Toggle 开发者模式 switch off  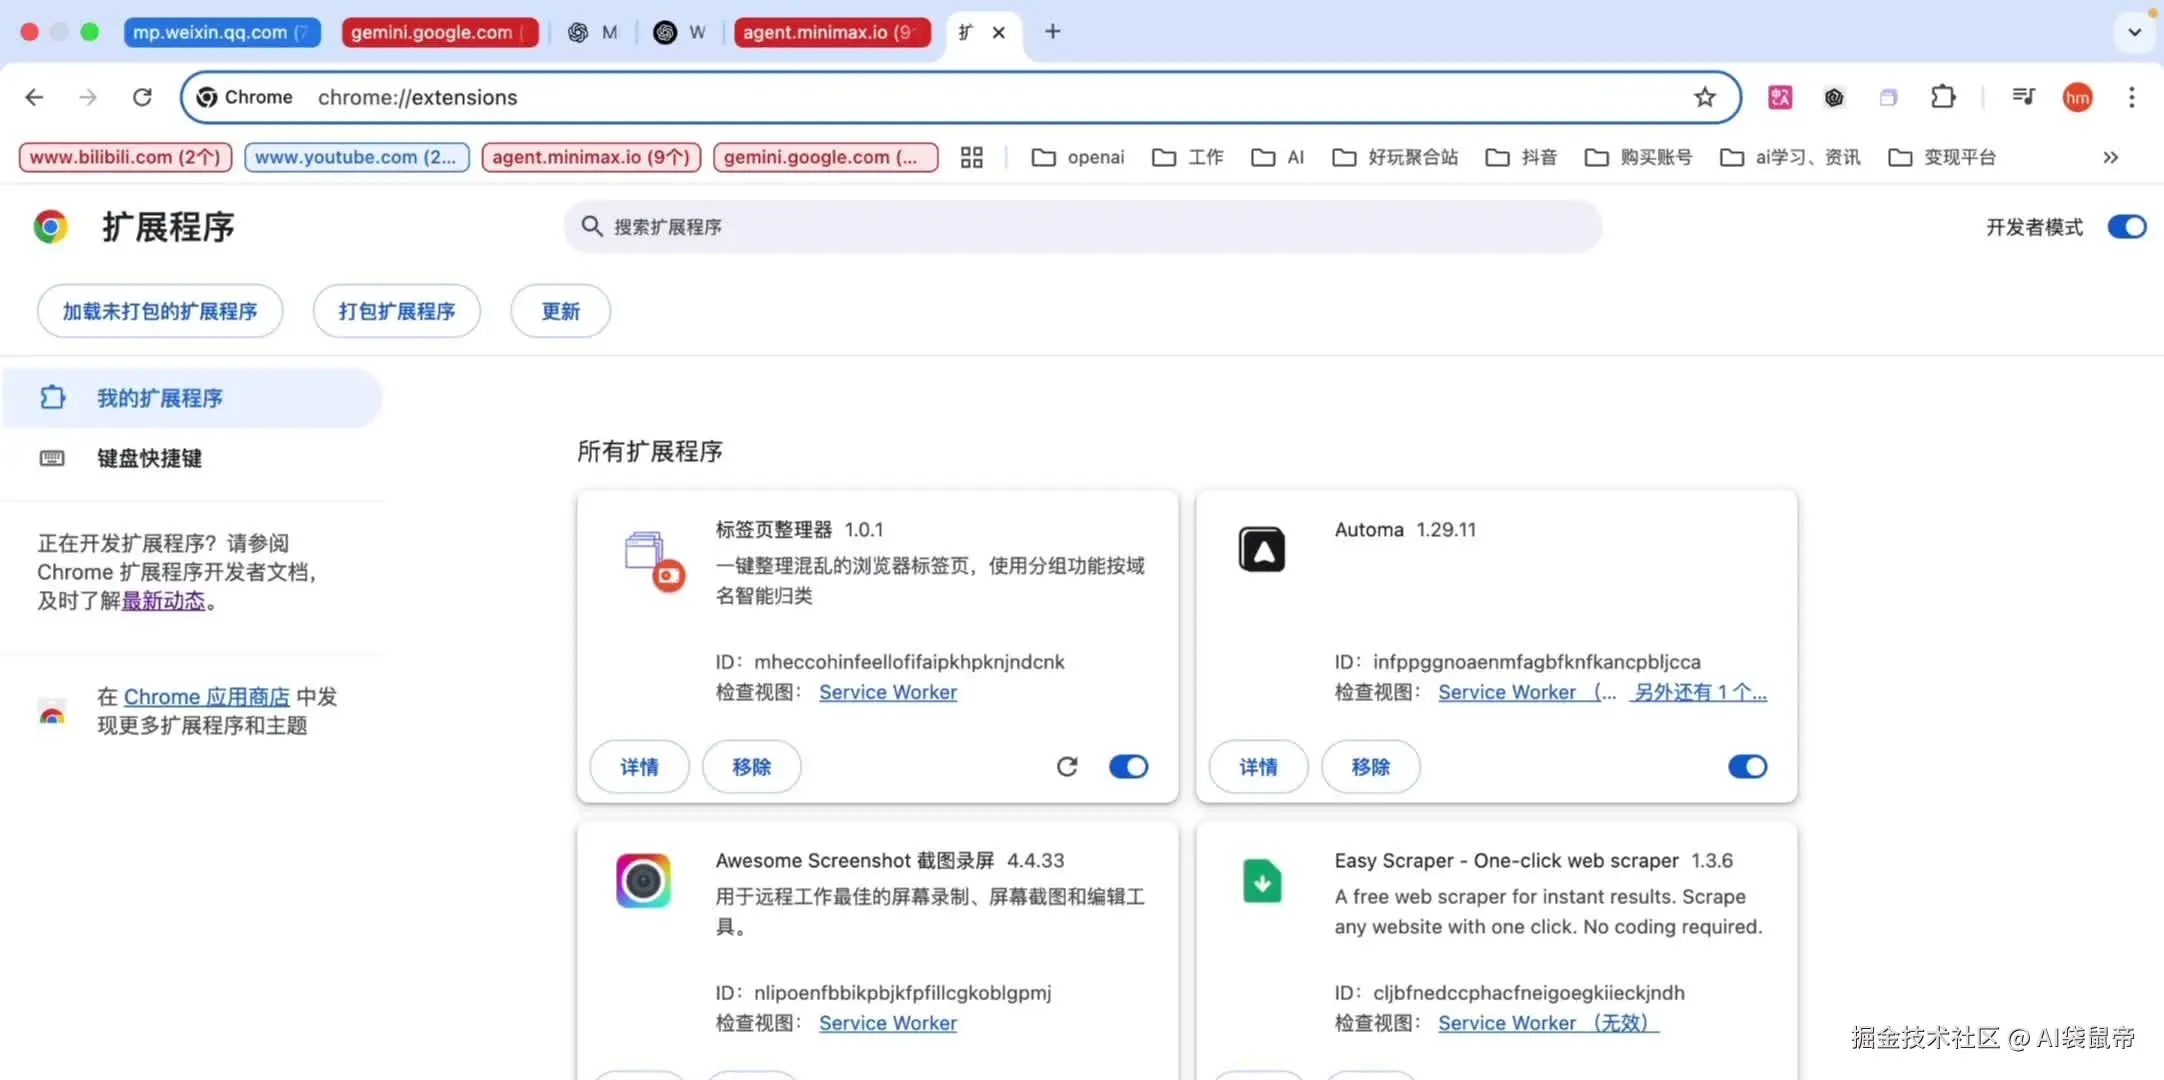2126,227
